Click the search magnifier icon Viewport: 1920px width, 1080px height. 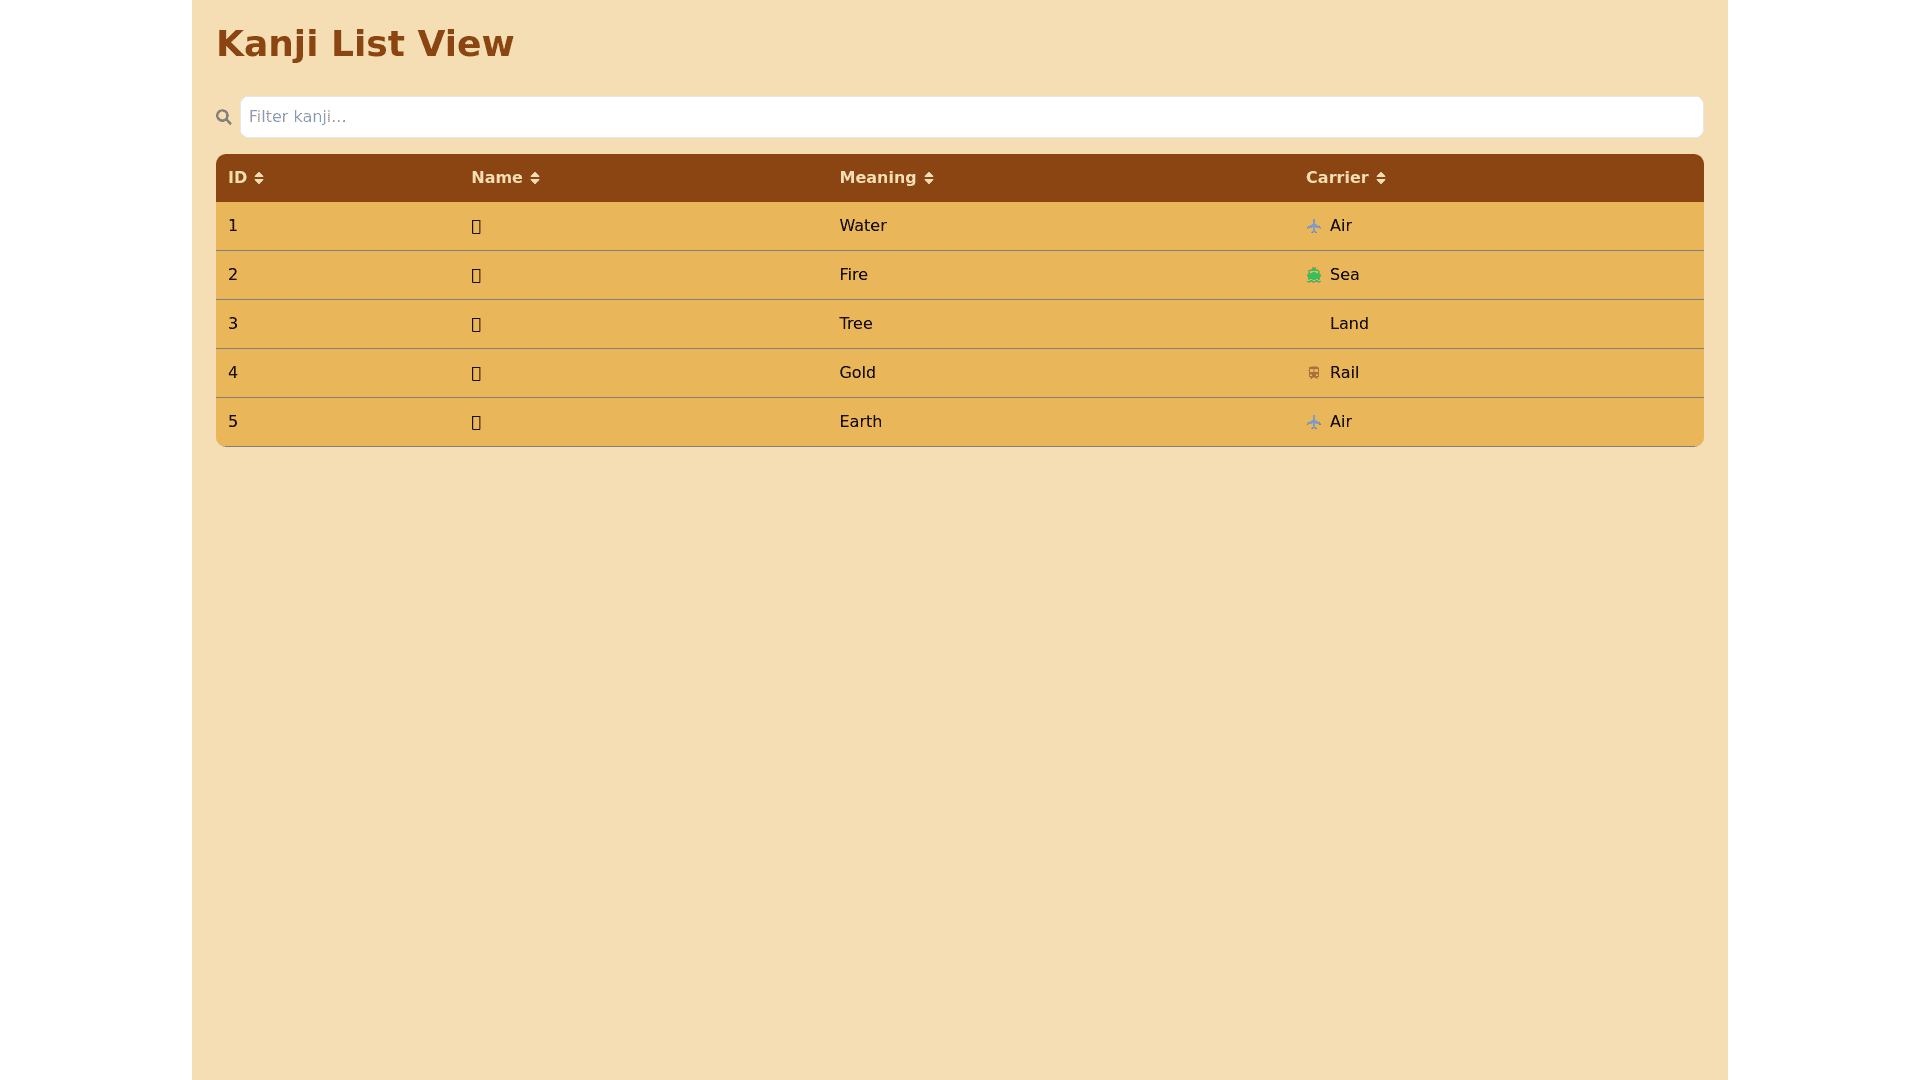coord(223,117)
